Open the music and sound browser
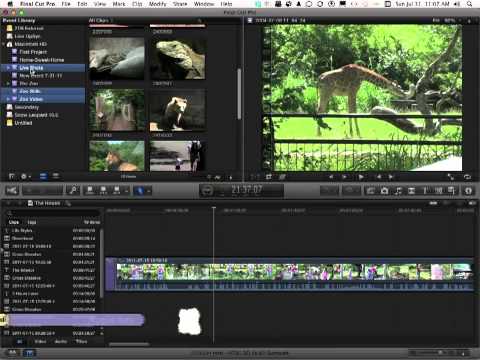Screen dimensions: 480x360 point(398,191)
